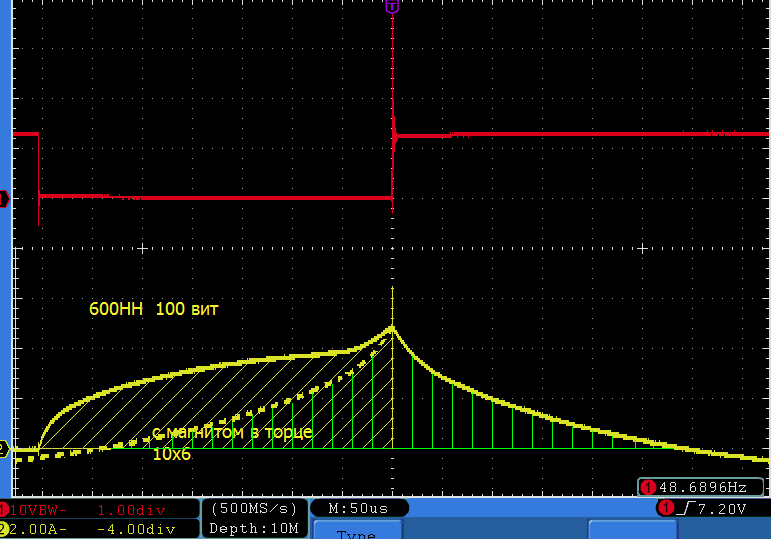
Task: Select the channel 2 number badge in status bar
Action: click(x=5, y=528)
